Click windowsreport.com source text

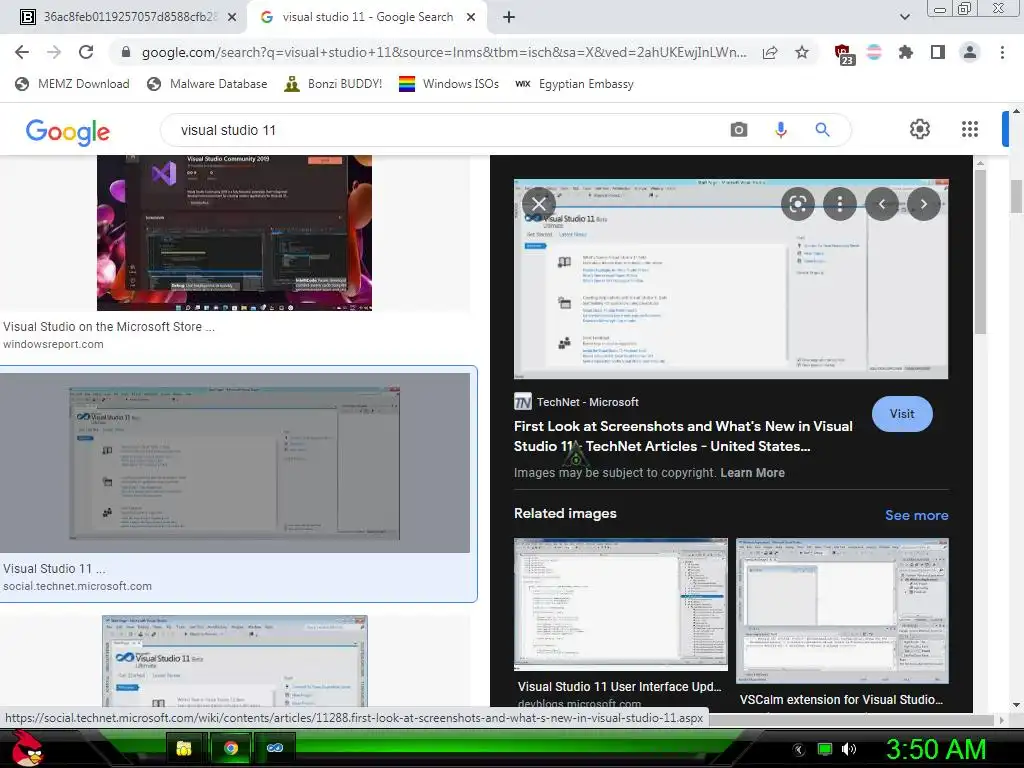click(53, 344)
